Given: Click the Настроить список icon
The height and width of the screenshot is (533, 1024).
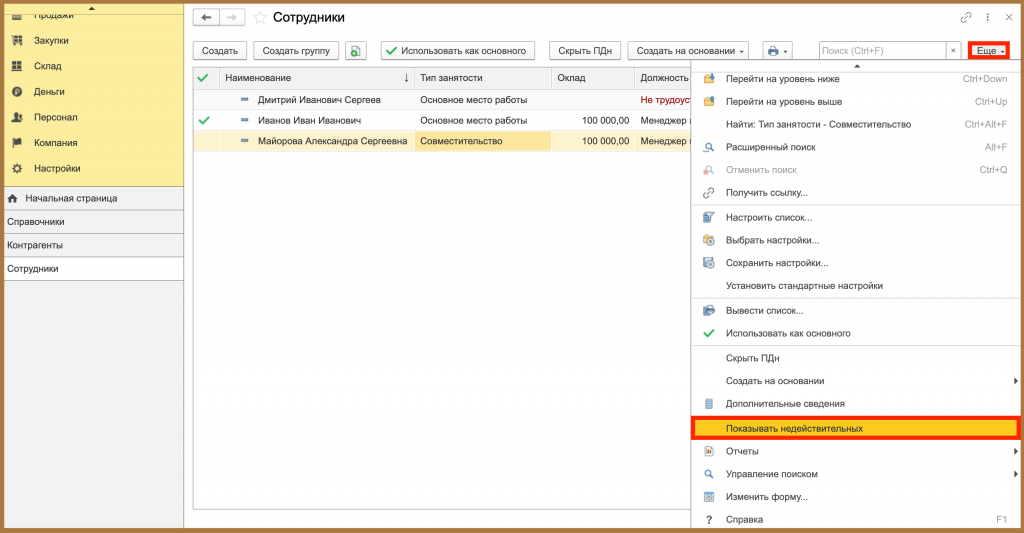Looking at the screenshot, I should tap(709, 218).
